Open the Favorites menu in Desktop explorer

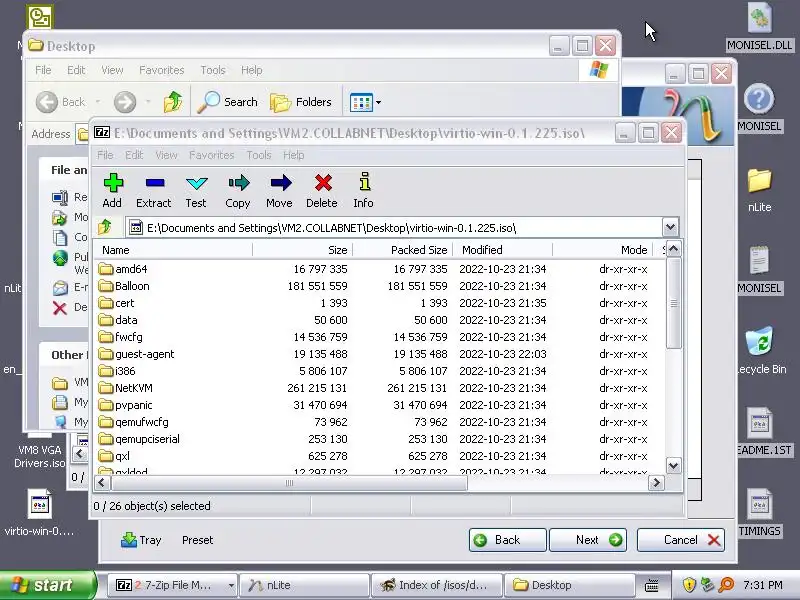click(x=162, y=70)
